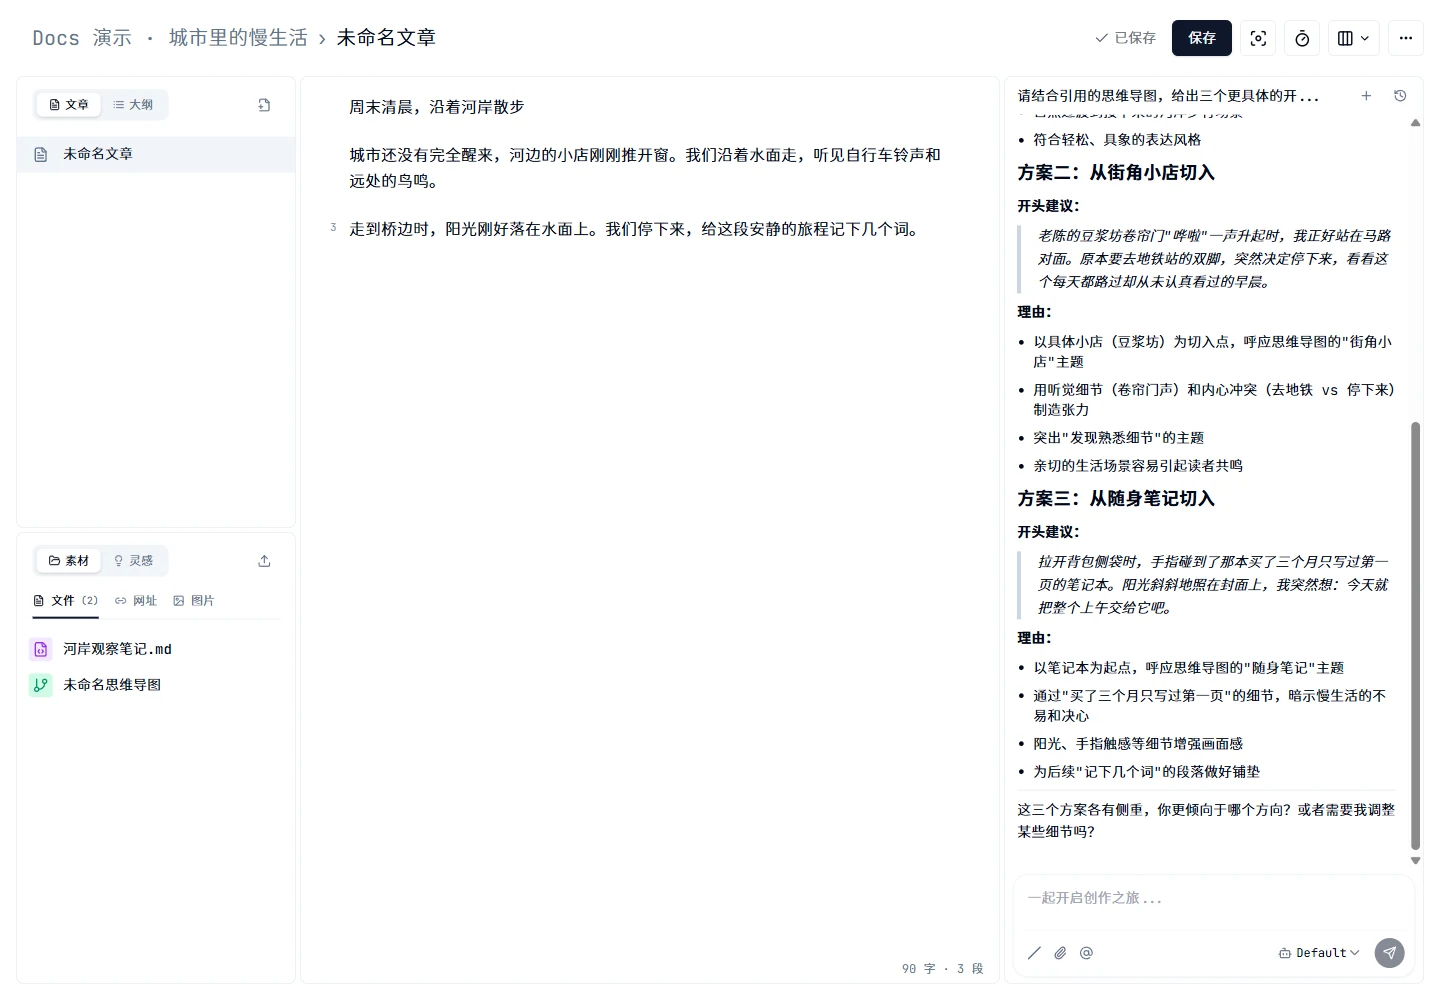Click the heading 周末清晨，沿着河岸散步
The image size is (1440, 1000).
click(x=437, y=107)
